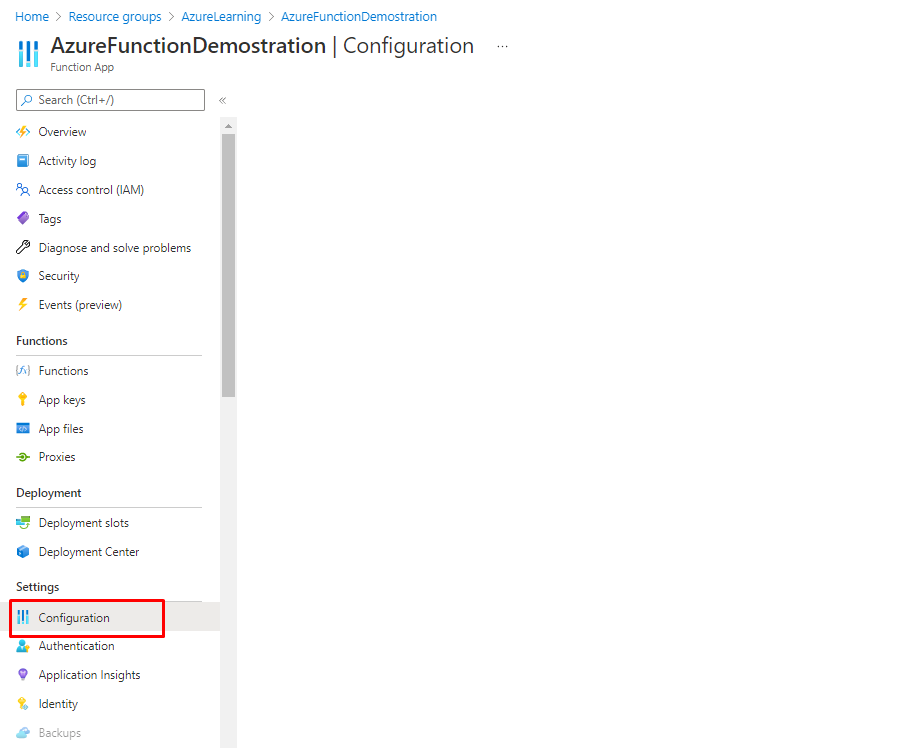Click the Configuration sliders icon in sidebar

[x=23, y=617]
